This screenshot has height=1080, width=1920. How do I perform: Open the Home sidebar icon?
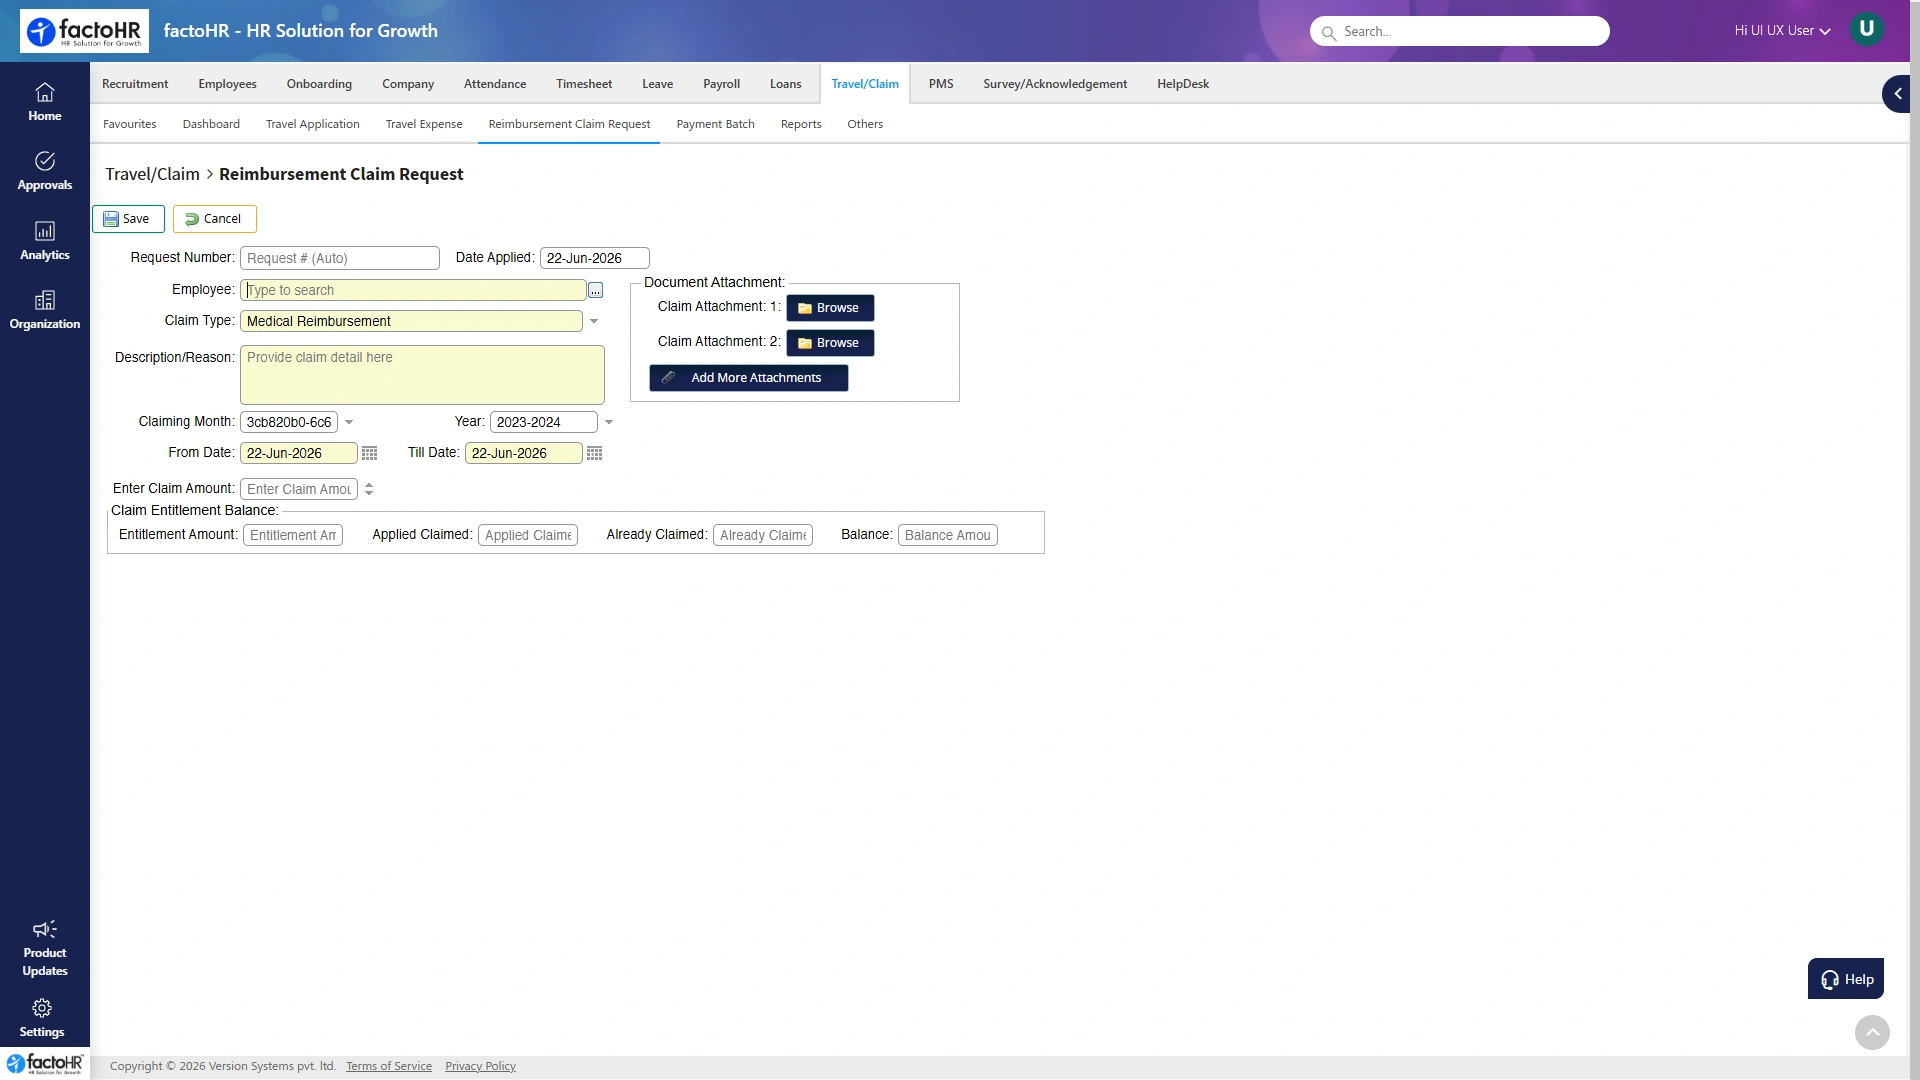(44, 102)
